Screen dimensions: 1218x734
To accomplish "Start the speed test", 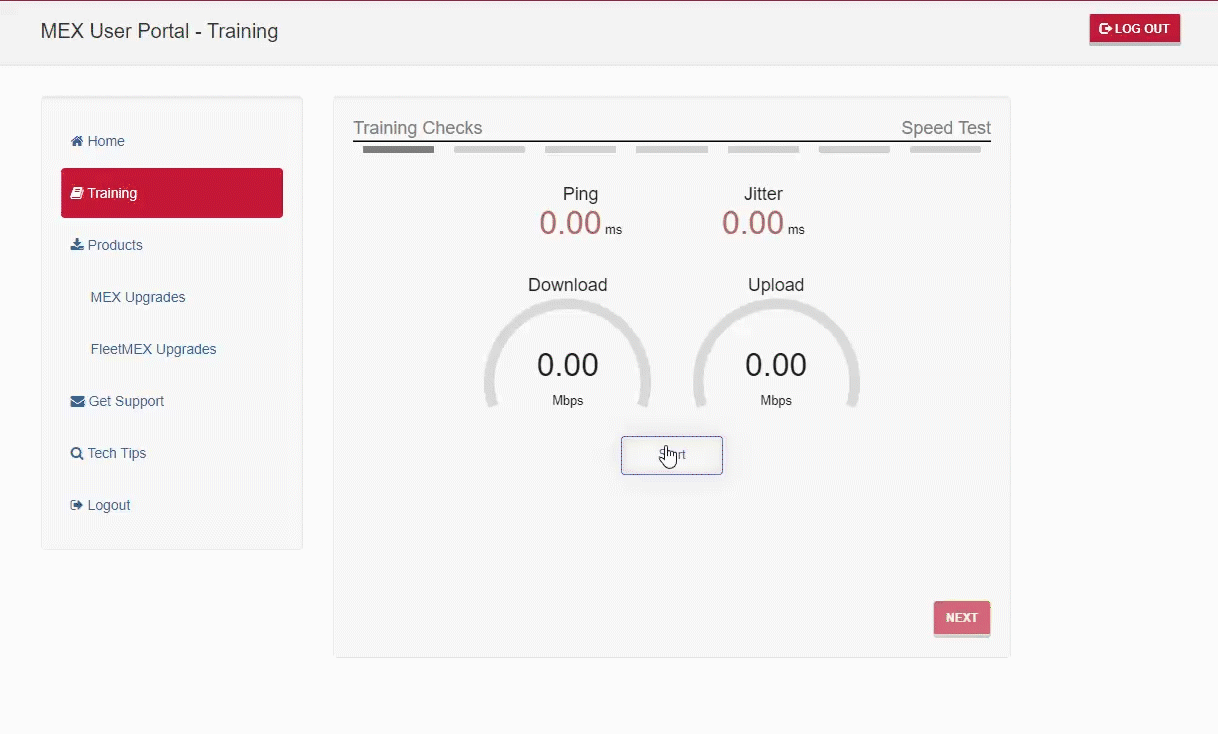I will click(x=672, y=455).
